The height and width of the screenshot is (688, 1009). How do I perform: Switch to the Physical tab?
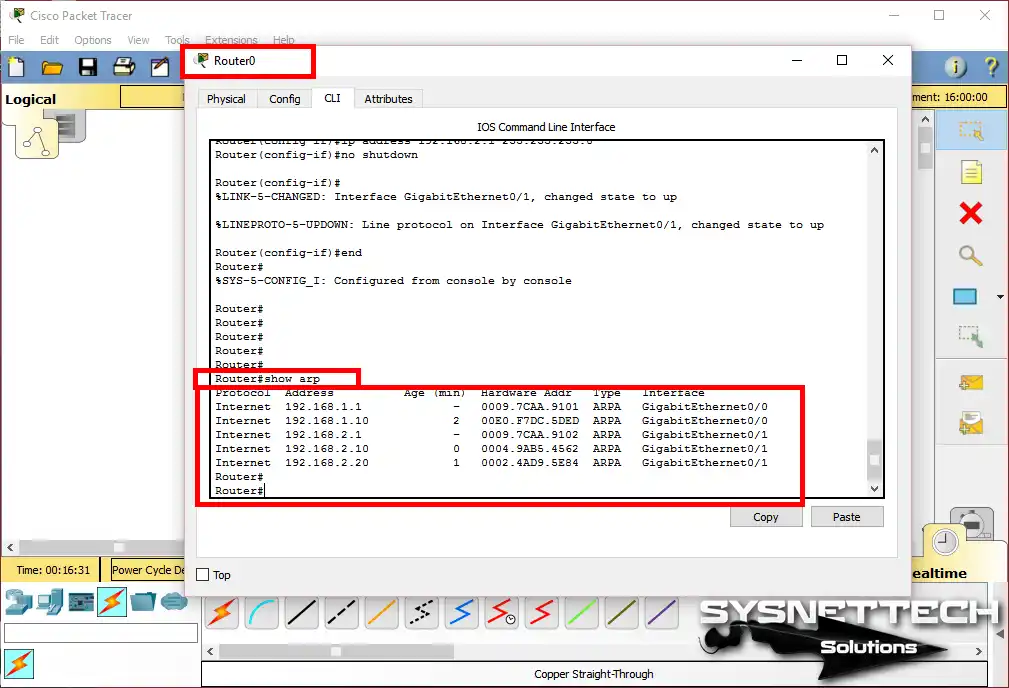(x=226, y=98)
